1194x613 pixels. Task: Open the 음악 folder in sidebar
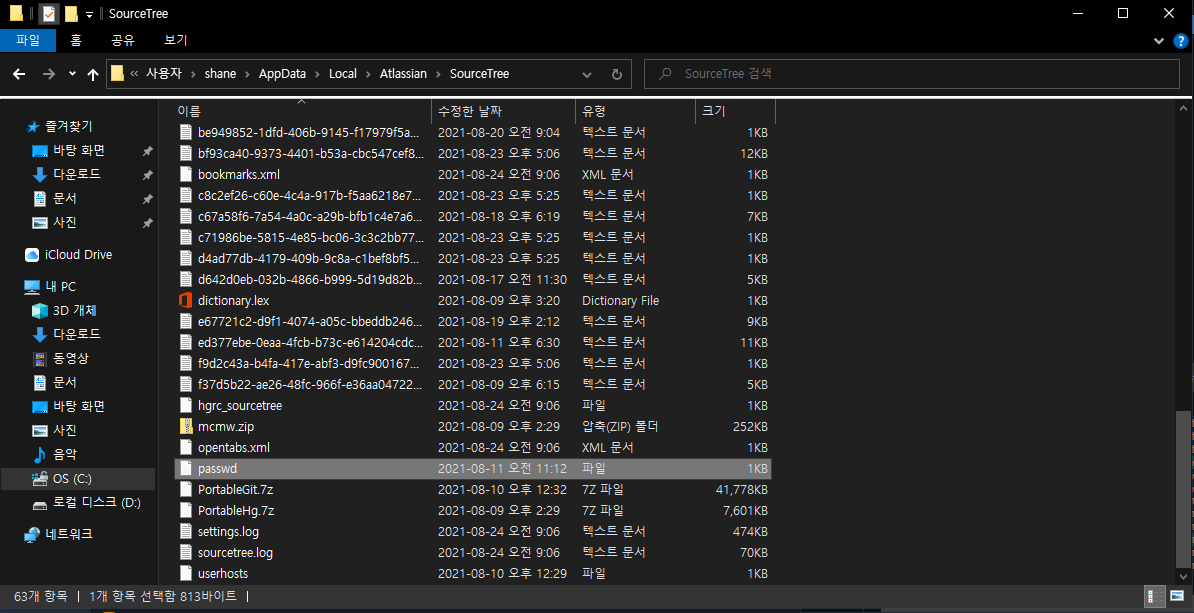point(65,455)
